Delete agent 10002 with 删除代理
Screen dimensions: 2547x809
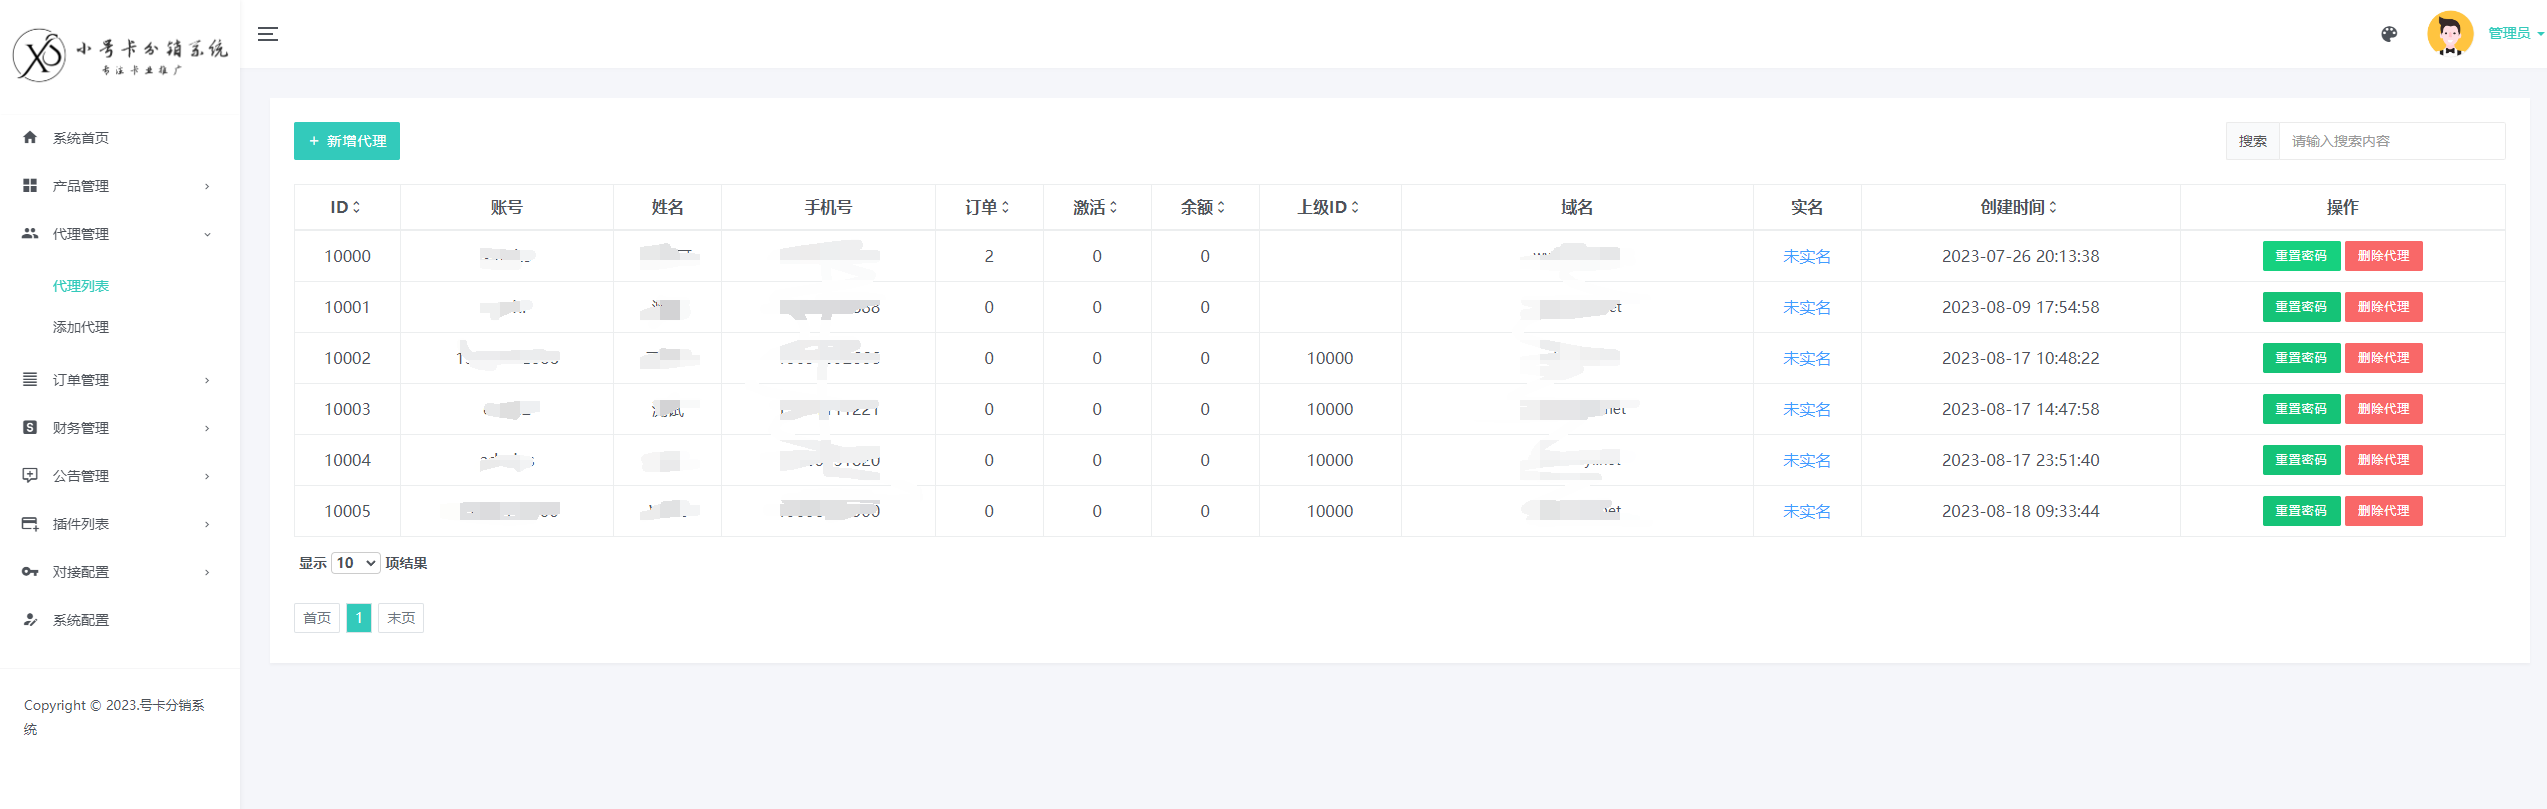(x=2383, y=358)
